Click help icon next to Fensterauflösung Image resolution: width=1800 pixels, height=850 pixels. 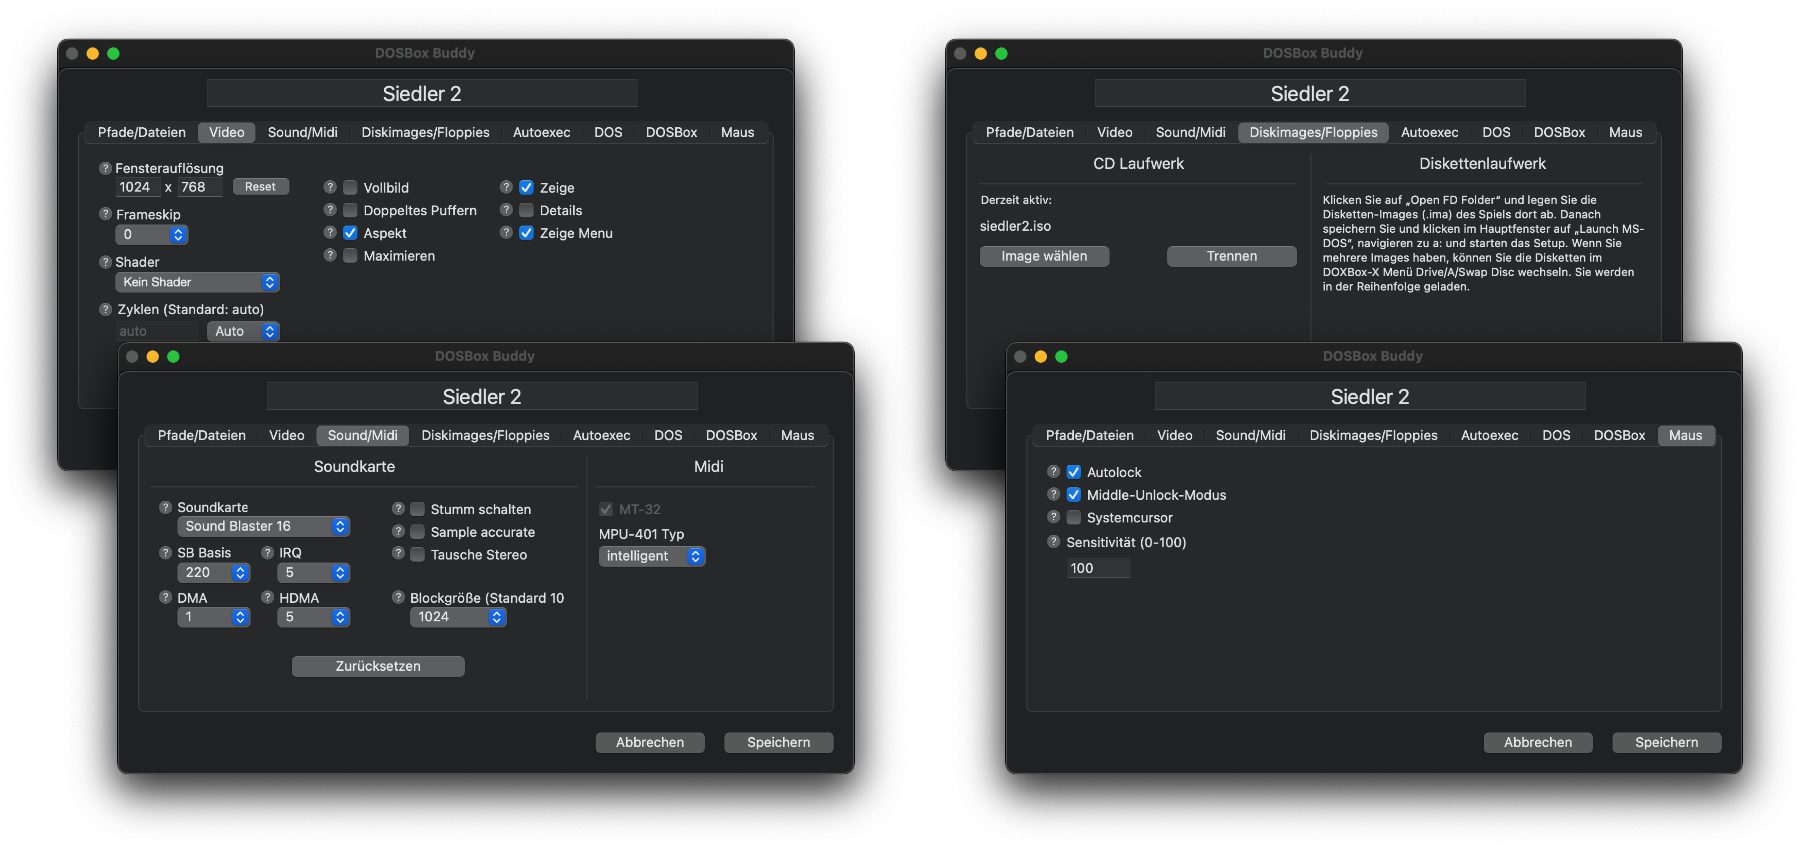point(105,168)
